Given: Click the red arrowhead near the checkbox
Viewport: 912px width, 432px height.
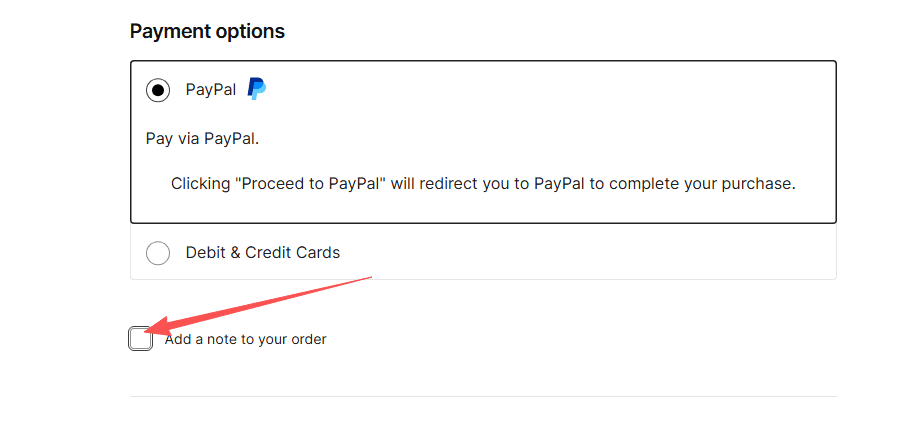Looking at the screenshot, I should [158, 327].
